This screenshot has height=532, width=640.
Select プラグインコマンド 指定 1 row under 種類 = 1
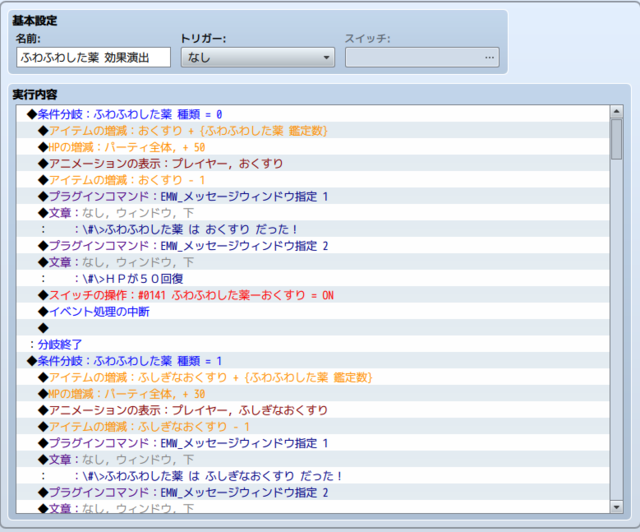(313, 443)
